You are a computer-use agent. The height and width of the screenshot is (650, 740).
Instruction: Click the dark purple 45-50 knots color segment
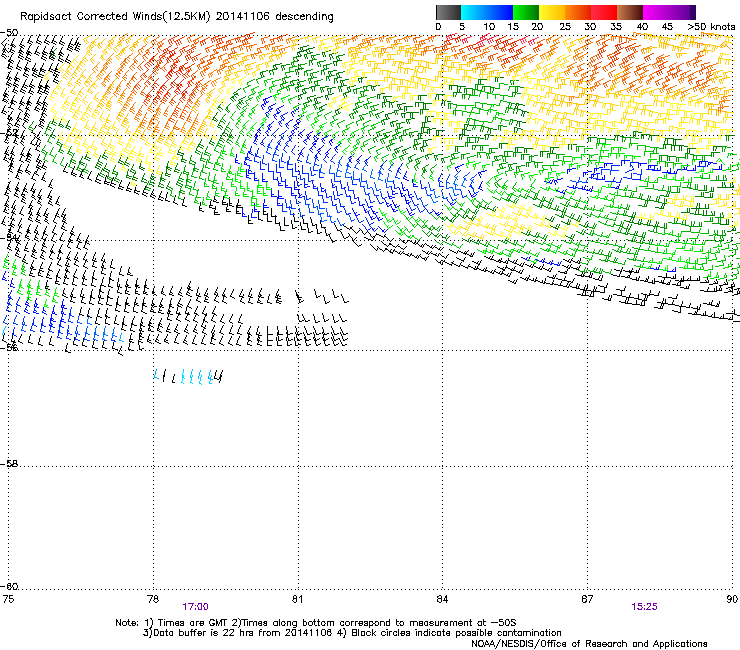pyautogui.click(x=682, y=12)
